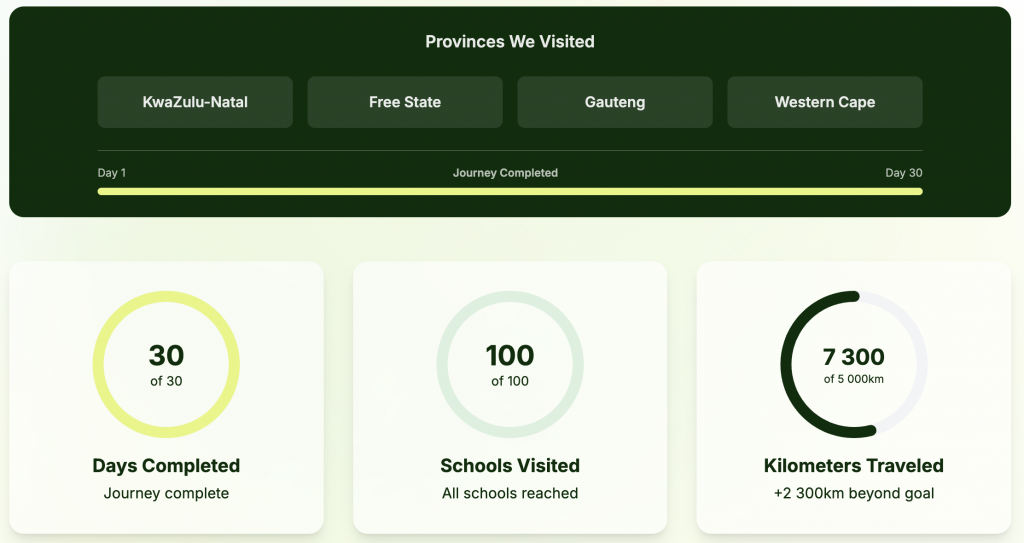1024x543 pixels.
Task: Click the Days Completed progress ring
Action: pos(100,364)
